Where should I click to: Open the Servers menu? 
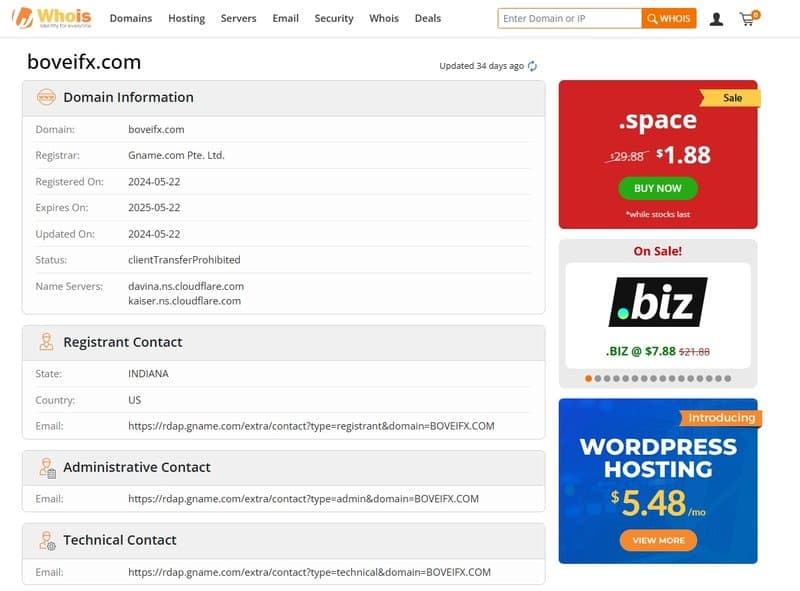pos(238,18)
